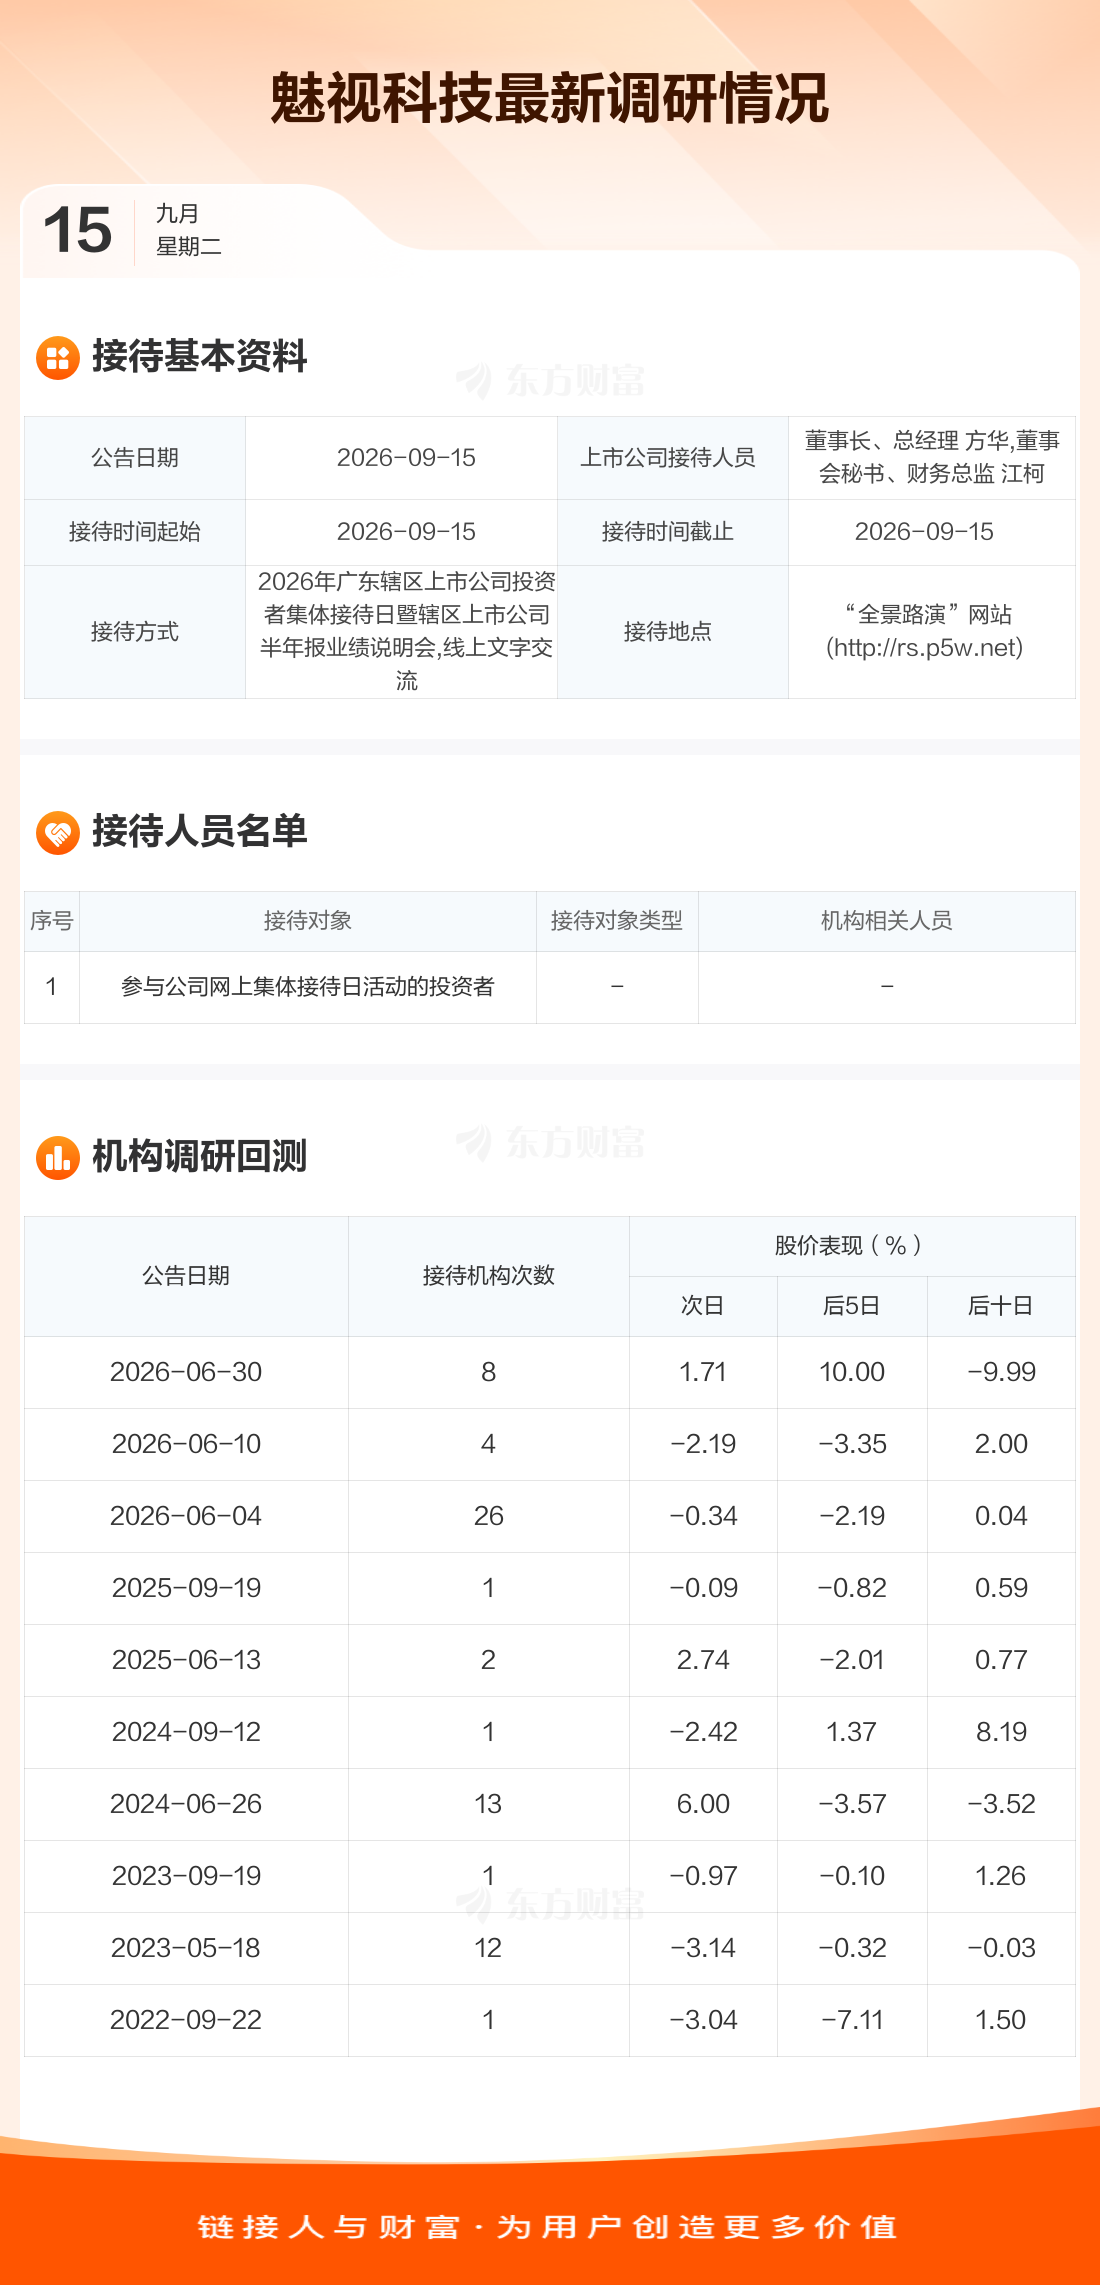Select the 2026-06-30 row date
The height and width of the screenshot is (2286, 1100).
pyautogui.click(x=186, y=1372)
